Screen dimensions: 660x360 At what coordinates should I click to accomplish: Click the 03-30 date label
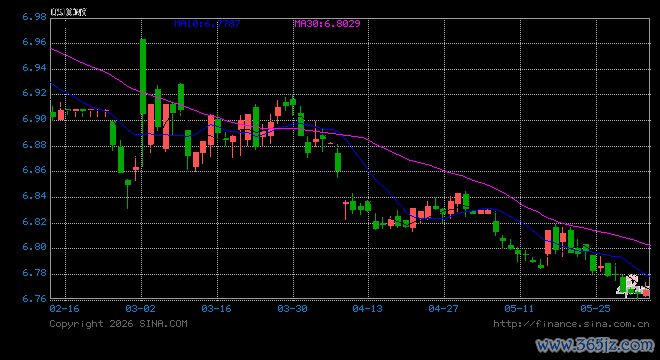pos(292,309)
